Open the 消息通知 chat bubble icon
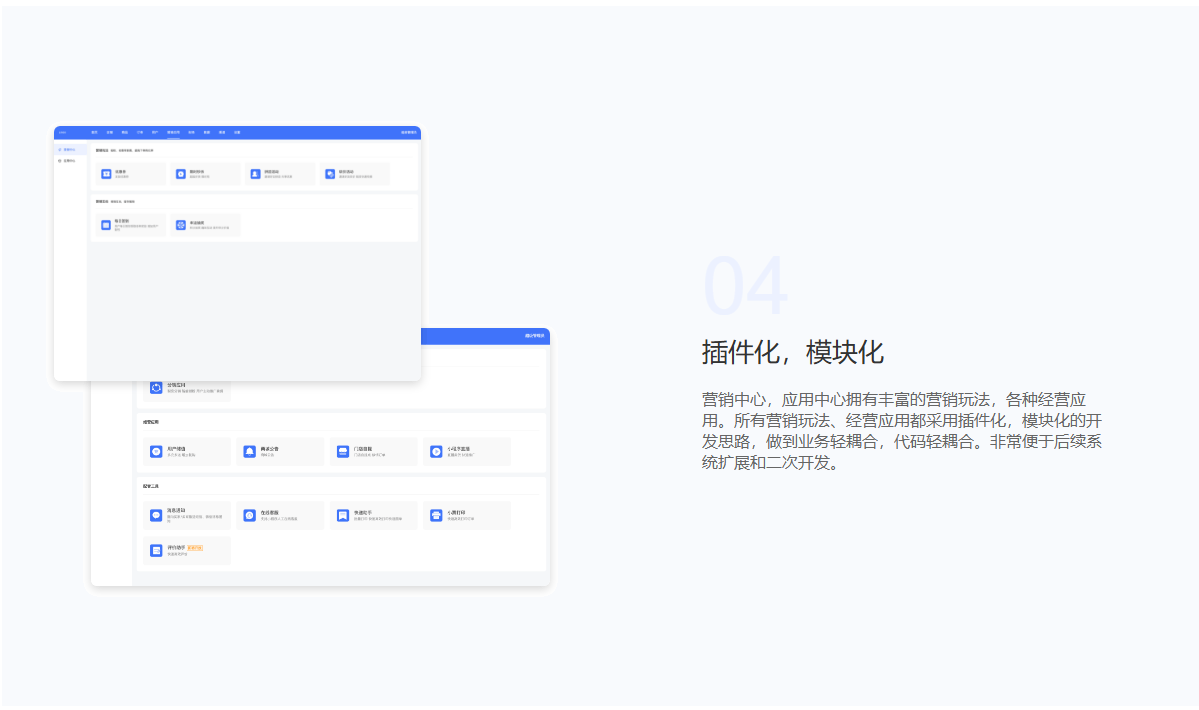 (x=156, y=516)
